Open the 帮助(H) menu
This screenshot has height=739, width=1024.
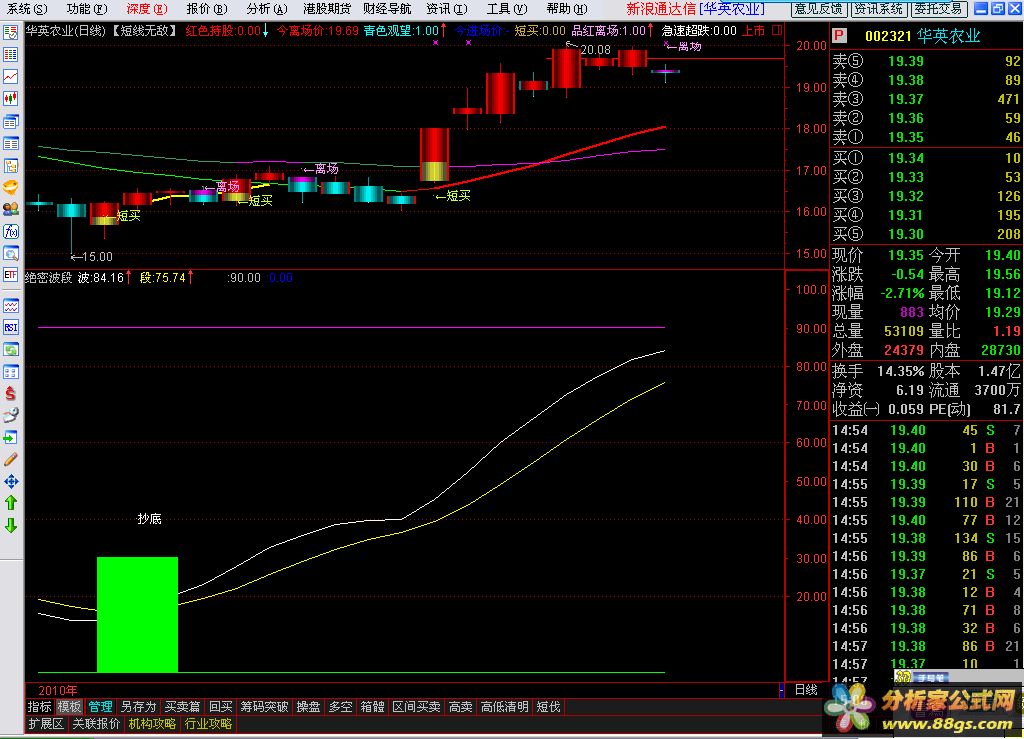[567, 8]
